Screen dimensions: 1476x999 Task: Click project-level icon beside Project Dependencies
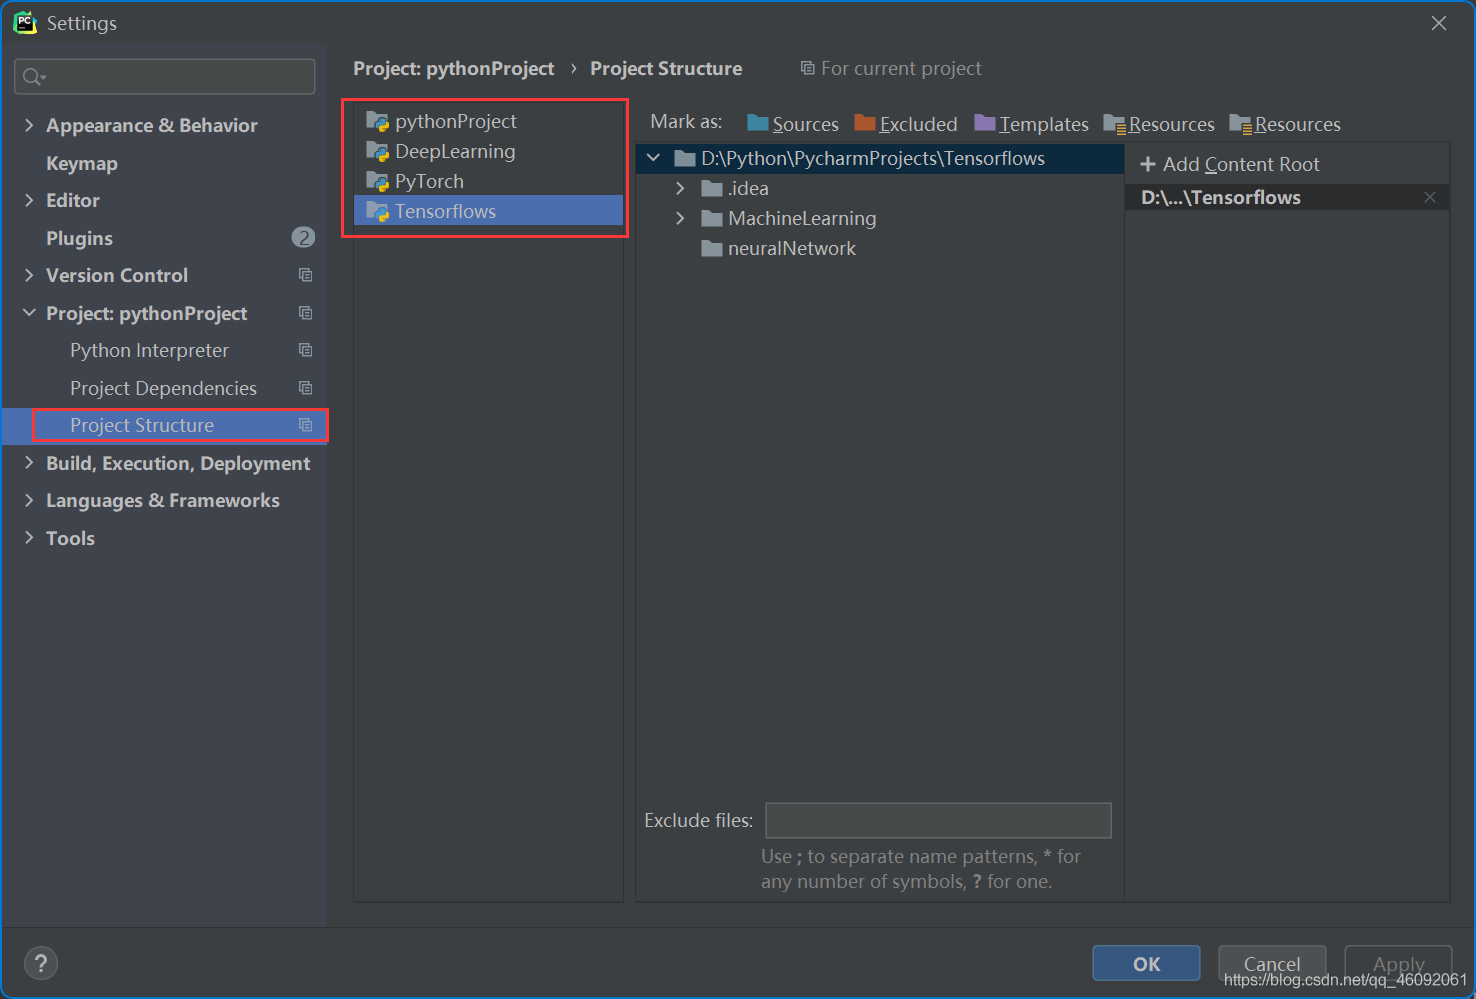[306, 388]
